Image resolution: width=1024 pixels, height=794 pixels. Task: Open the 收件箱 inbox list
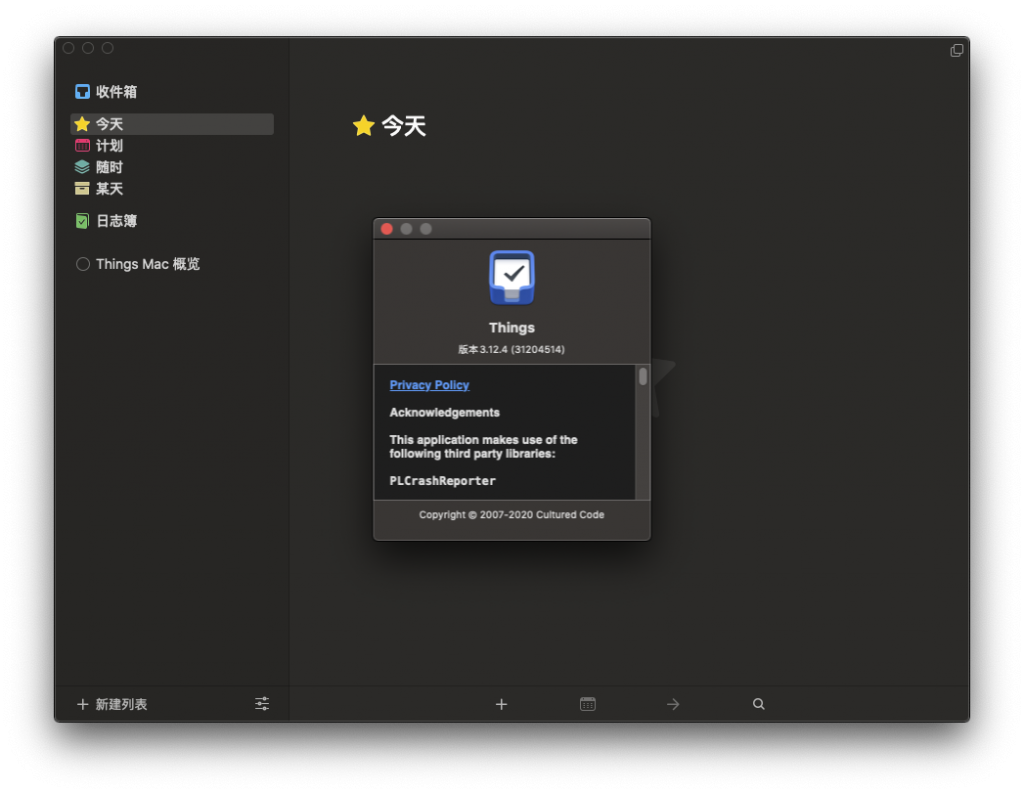click(x=172, y=91)
